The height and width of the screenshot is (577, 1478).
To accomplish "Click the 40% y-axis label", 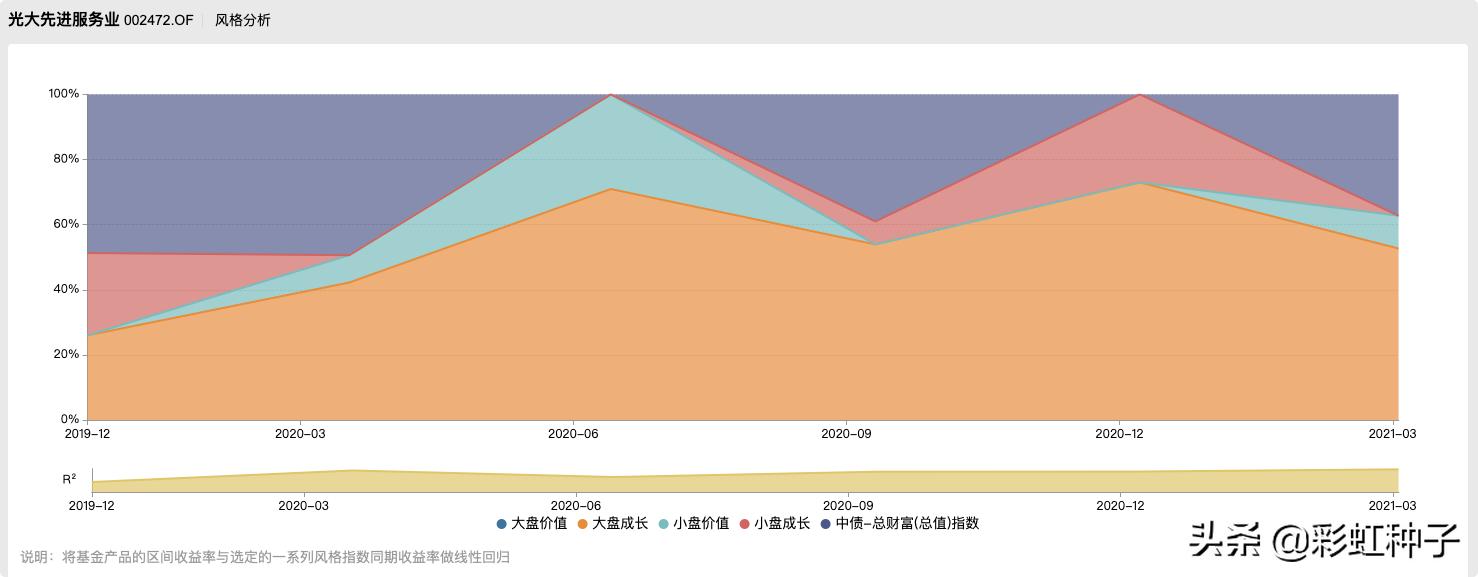I will pyautogui.click(x=67, y=289).
